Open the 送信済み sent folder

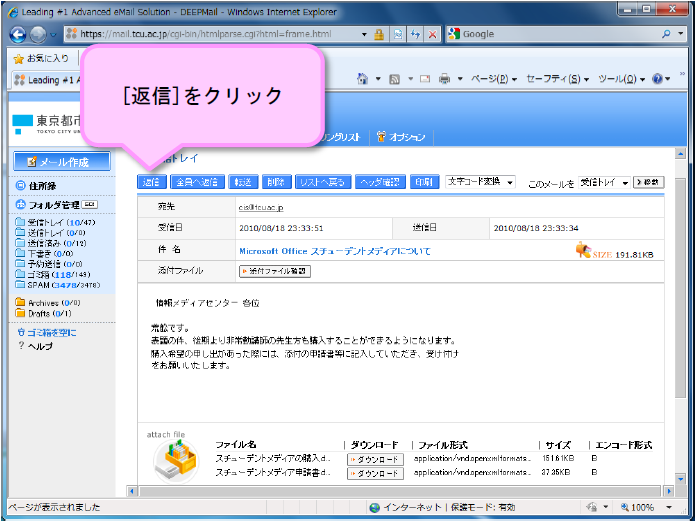click(x=51, y=243)
